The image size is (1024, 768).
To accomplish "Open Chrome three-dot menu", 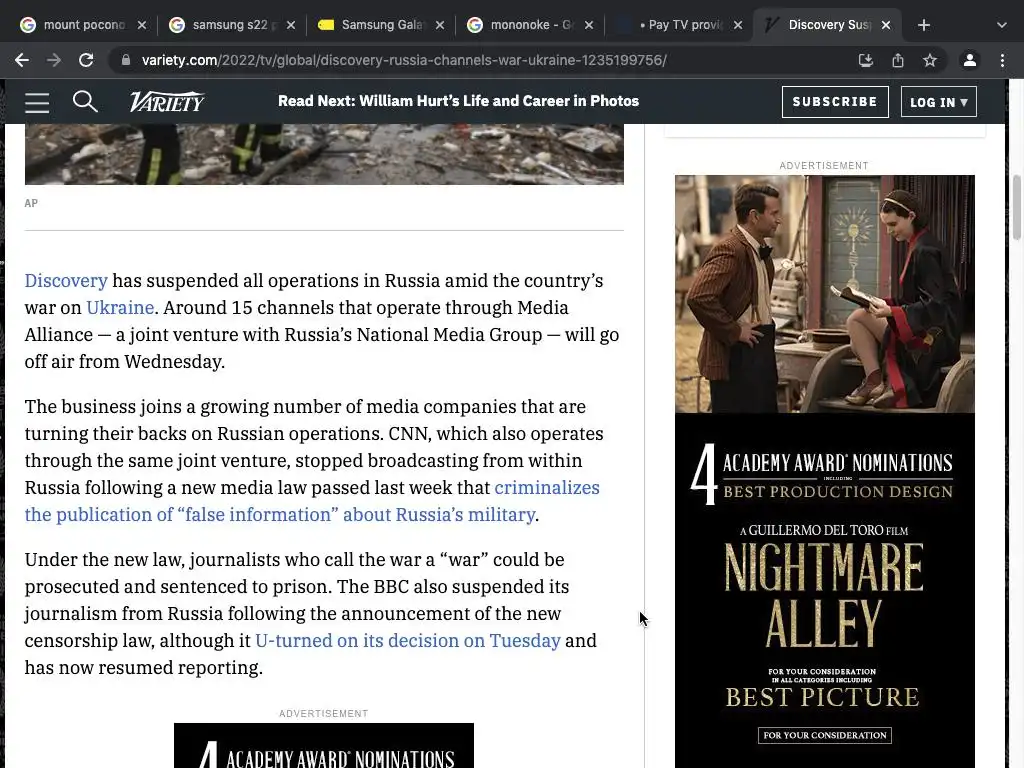I will pyautogui.click(x=1002, y=60).
